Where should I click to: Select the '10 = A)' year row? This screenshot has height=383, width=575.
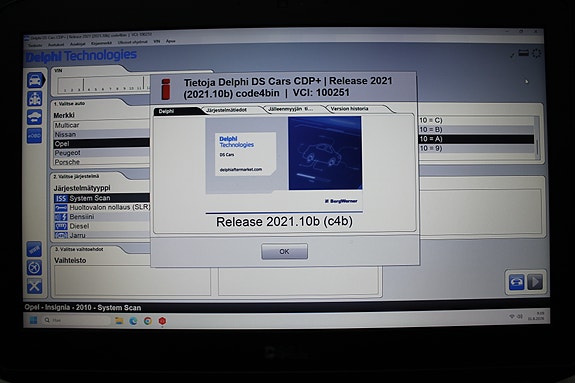tap(476, 139)
